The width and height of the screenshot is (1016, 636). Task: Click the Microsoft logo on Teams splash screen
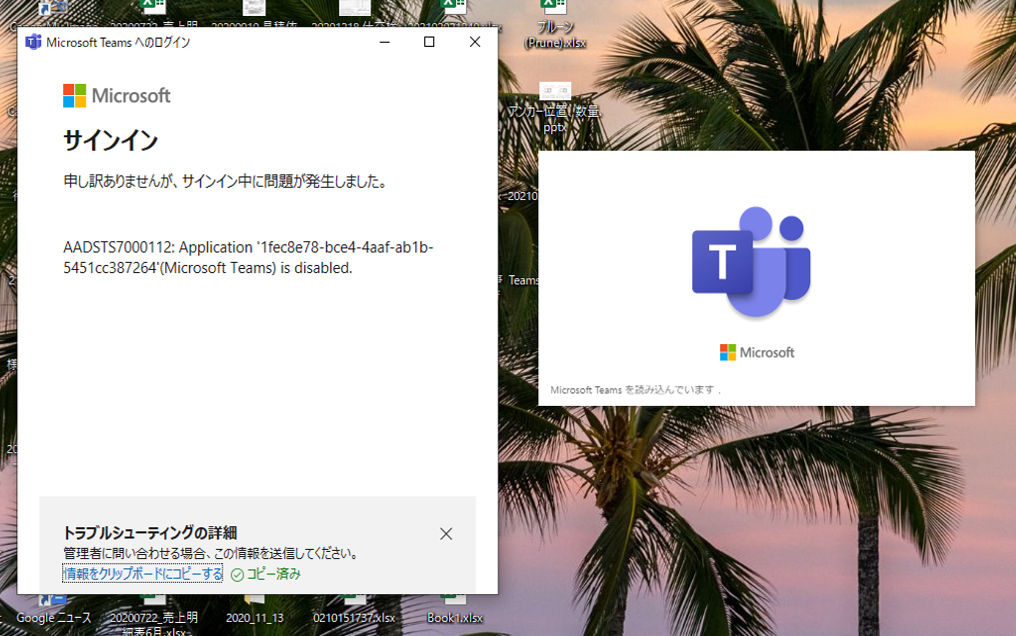[757, 352]
